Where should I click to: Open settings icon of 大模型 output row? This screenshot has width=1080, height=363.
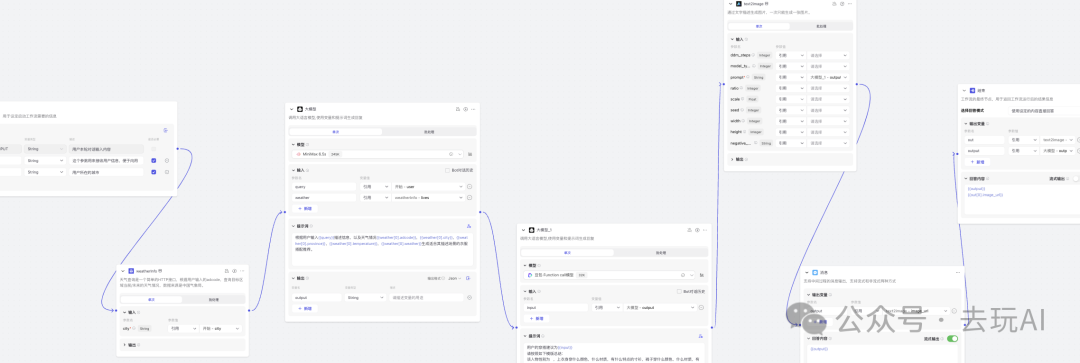point(469,298)
